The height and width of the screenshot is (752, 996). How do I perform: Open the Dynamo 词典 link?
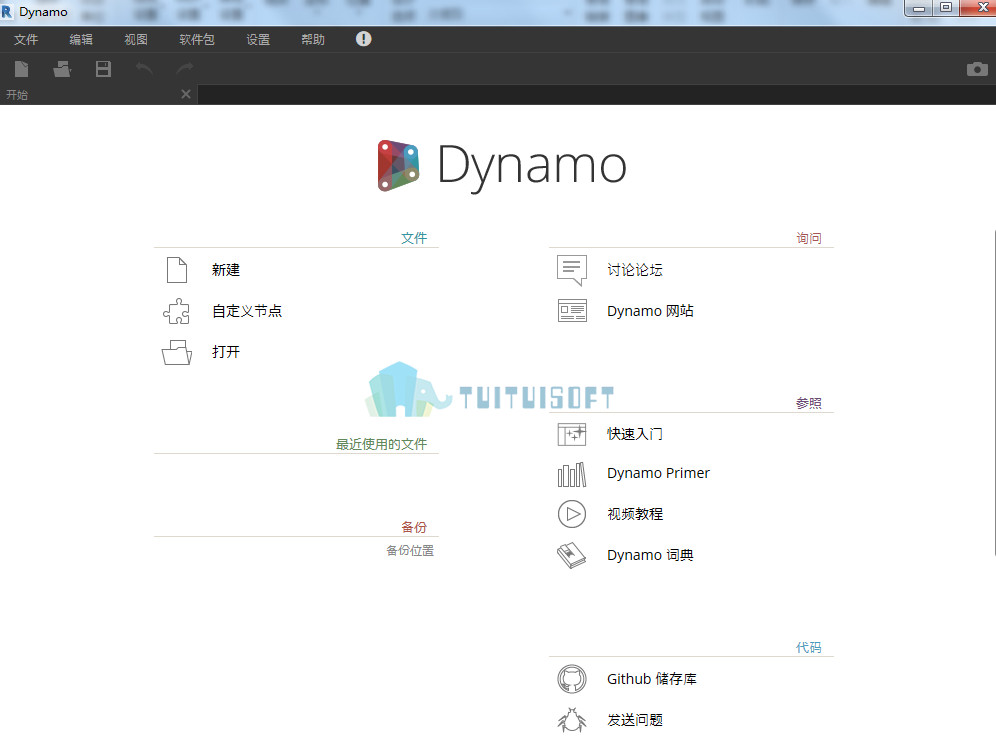(x=650, y=555)
